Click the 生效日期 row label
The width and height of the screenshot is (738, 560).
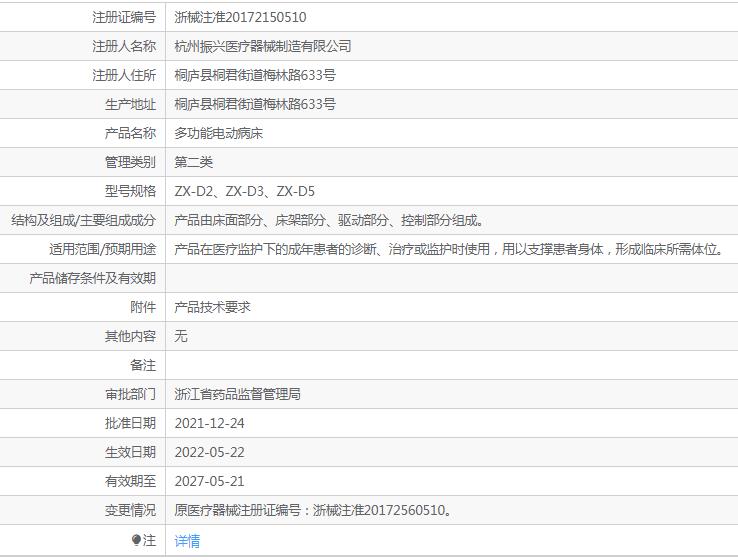(130, 452)
